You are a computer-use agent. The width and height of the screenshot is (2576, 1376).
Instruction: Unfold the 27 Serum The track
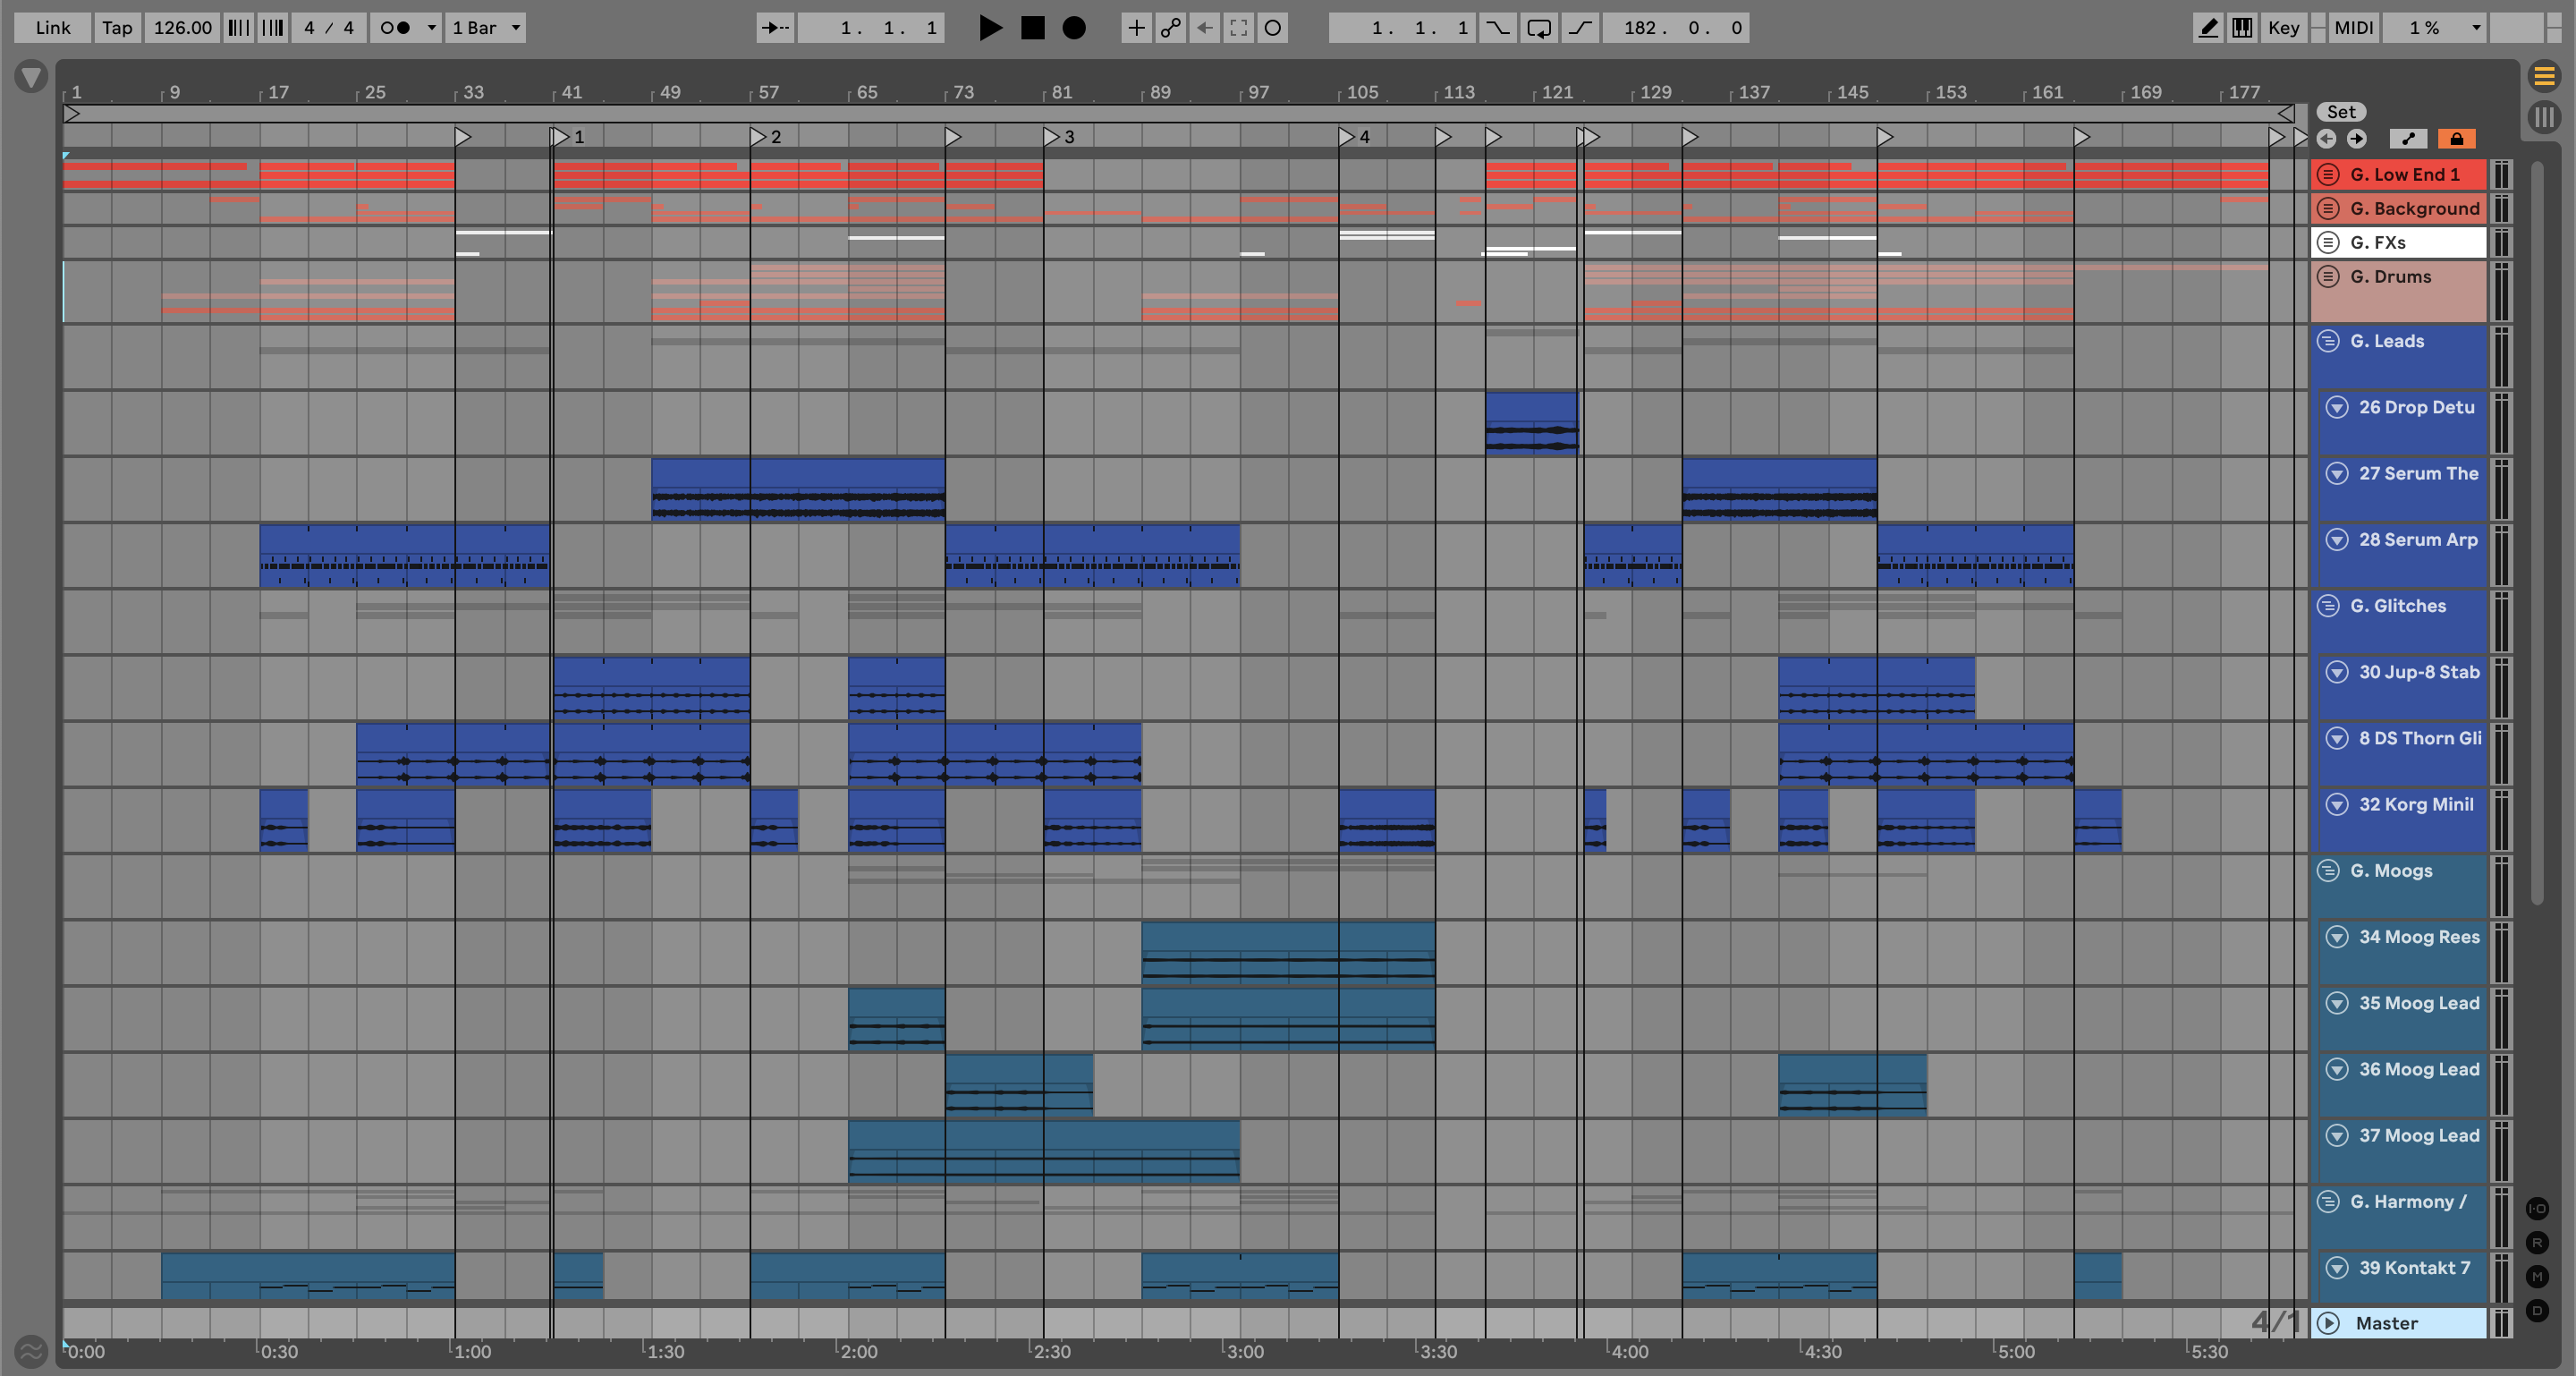[x=2337, y=473]
